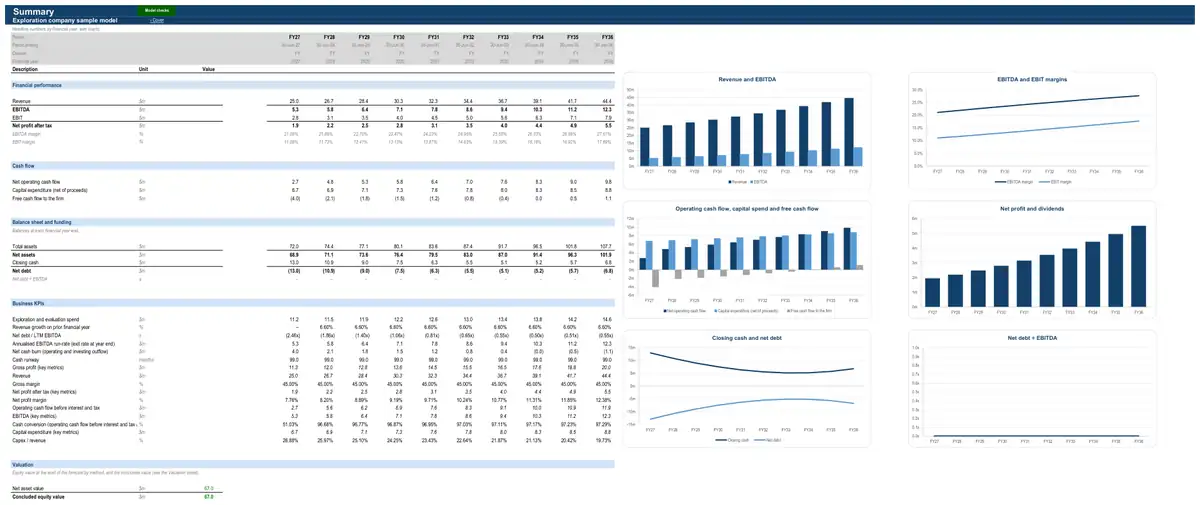Select the Closing cash row label
The height and width of the screenshot is (505, 1200).
[25, 262]
